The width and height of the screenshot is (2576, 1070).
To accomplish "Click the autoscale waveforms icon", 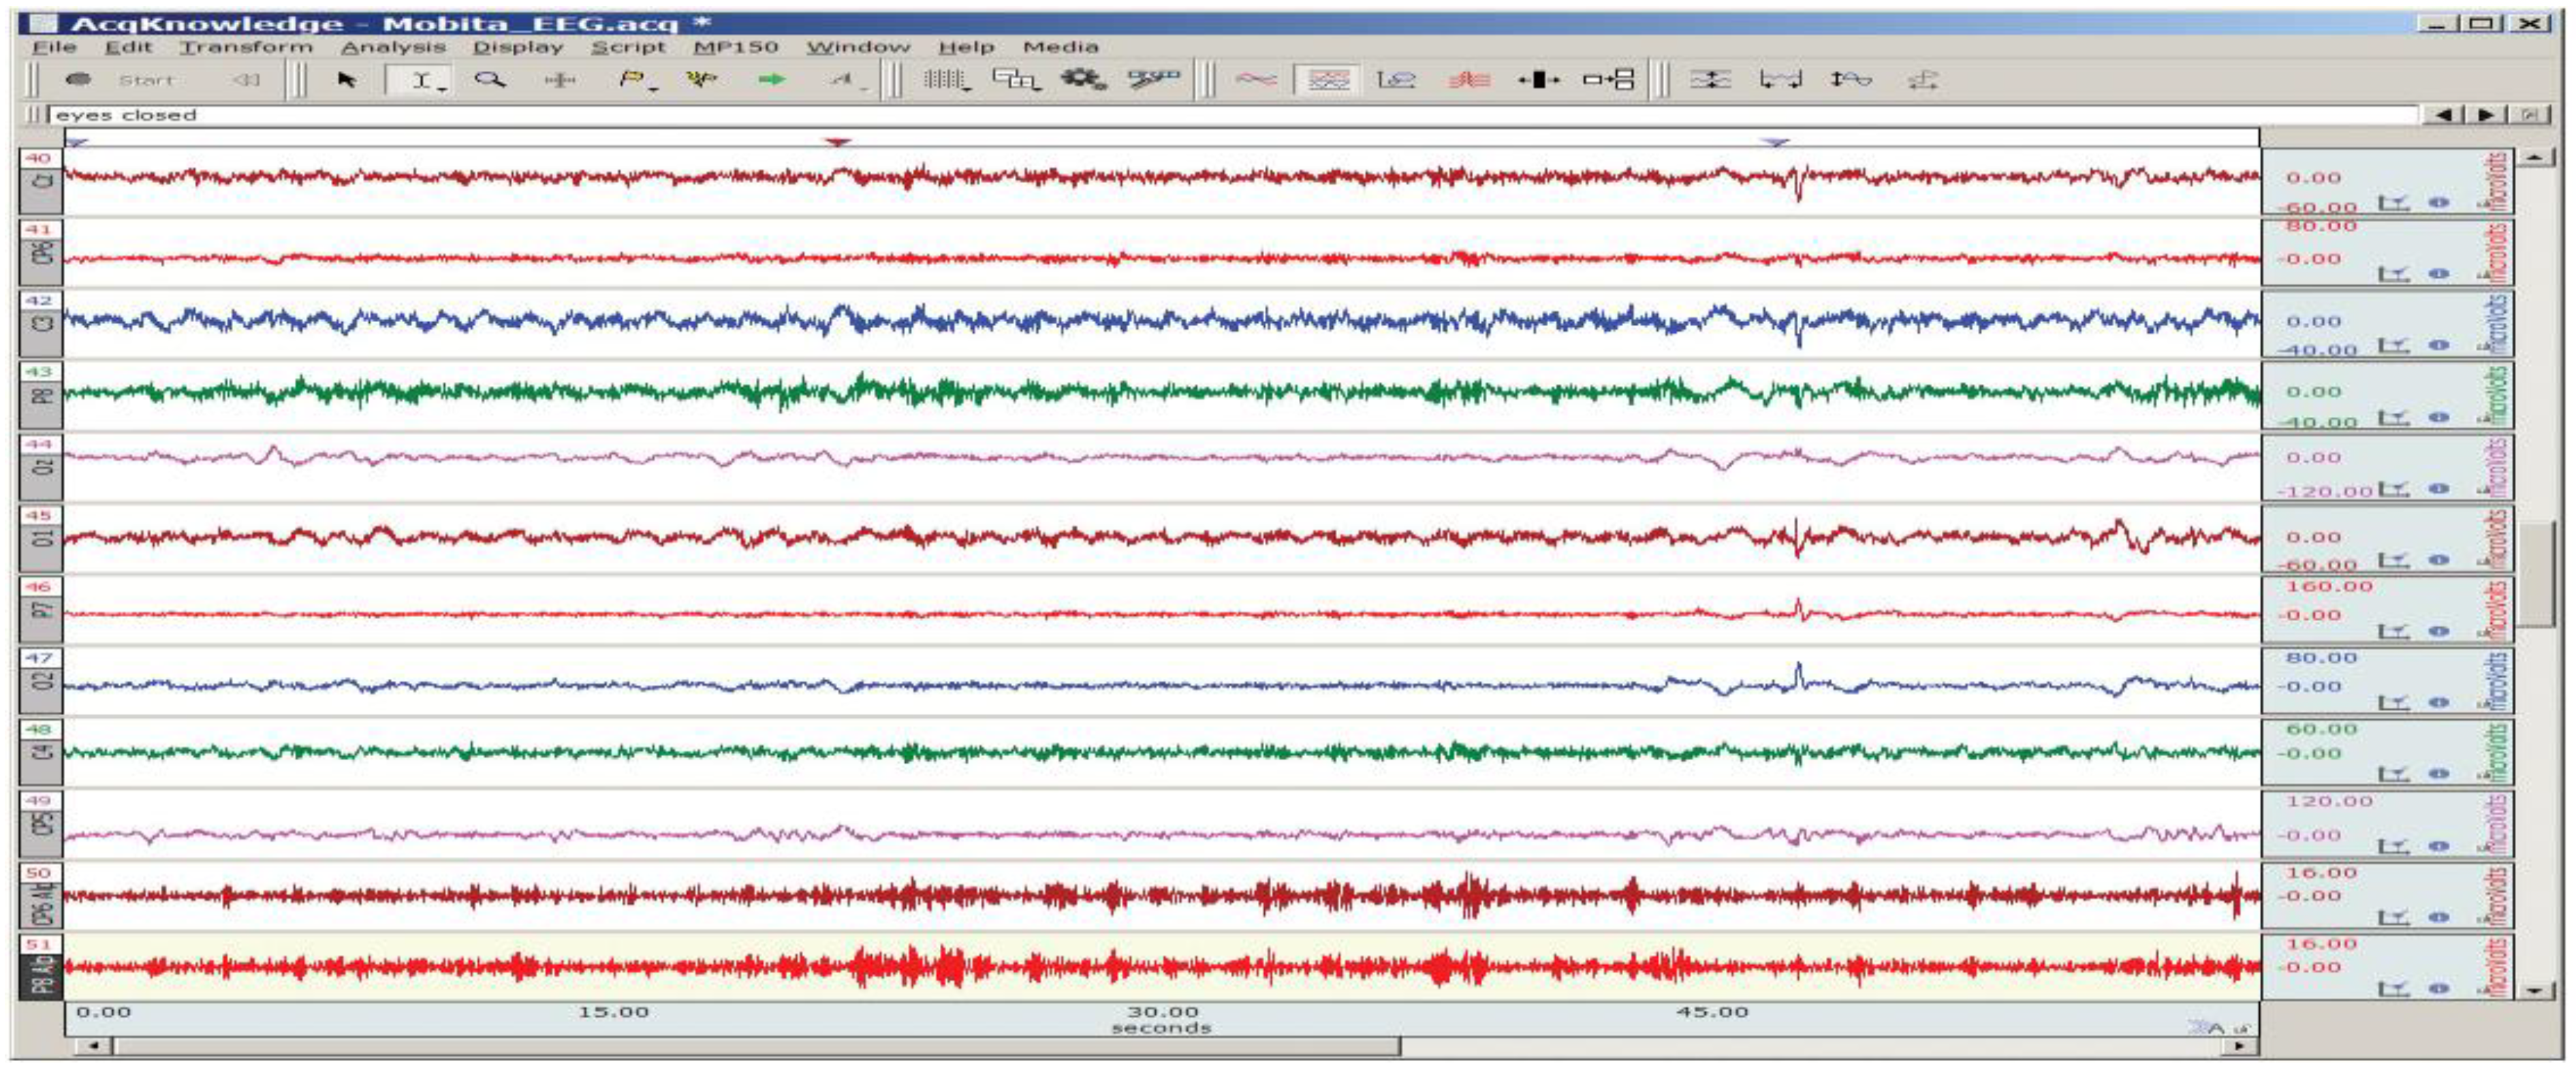I will pyautogui.click(x=1710, y=80).
